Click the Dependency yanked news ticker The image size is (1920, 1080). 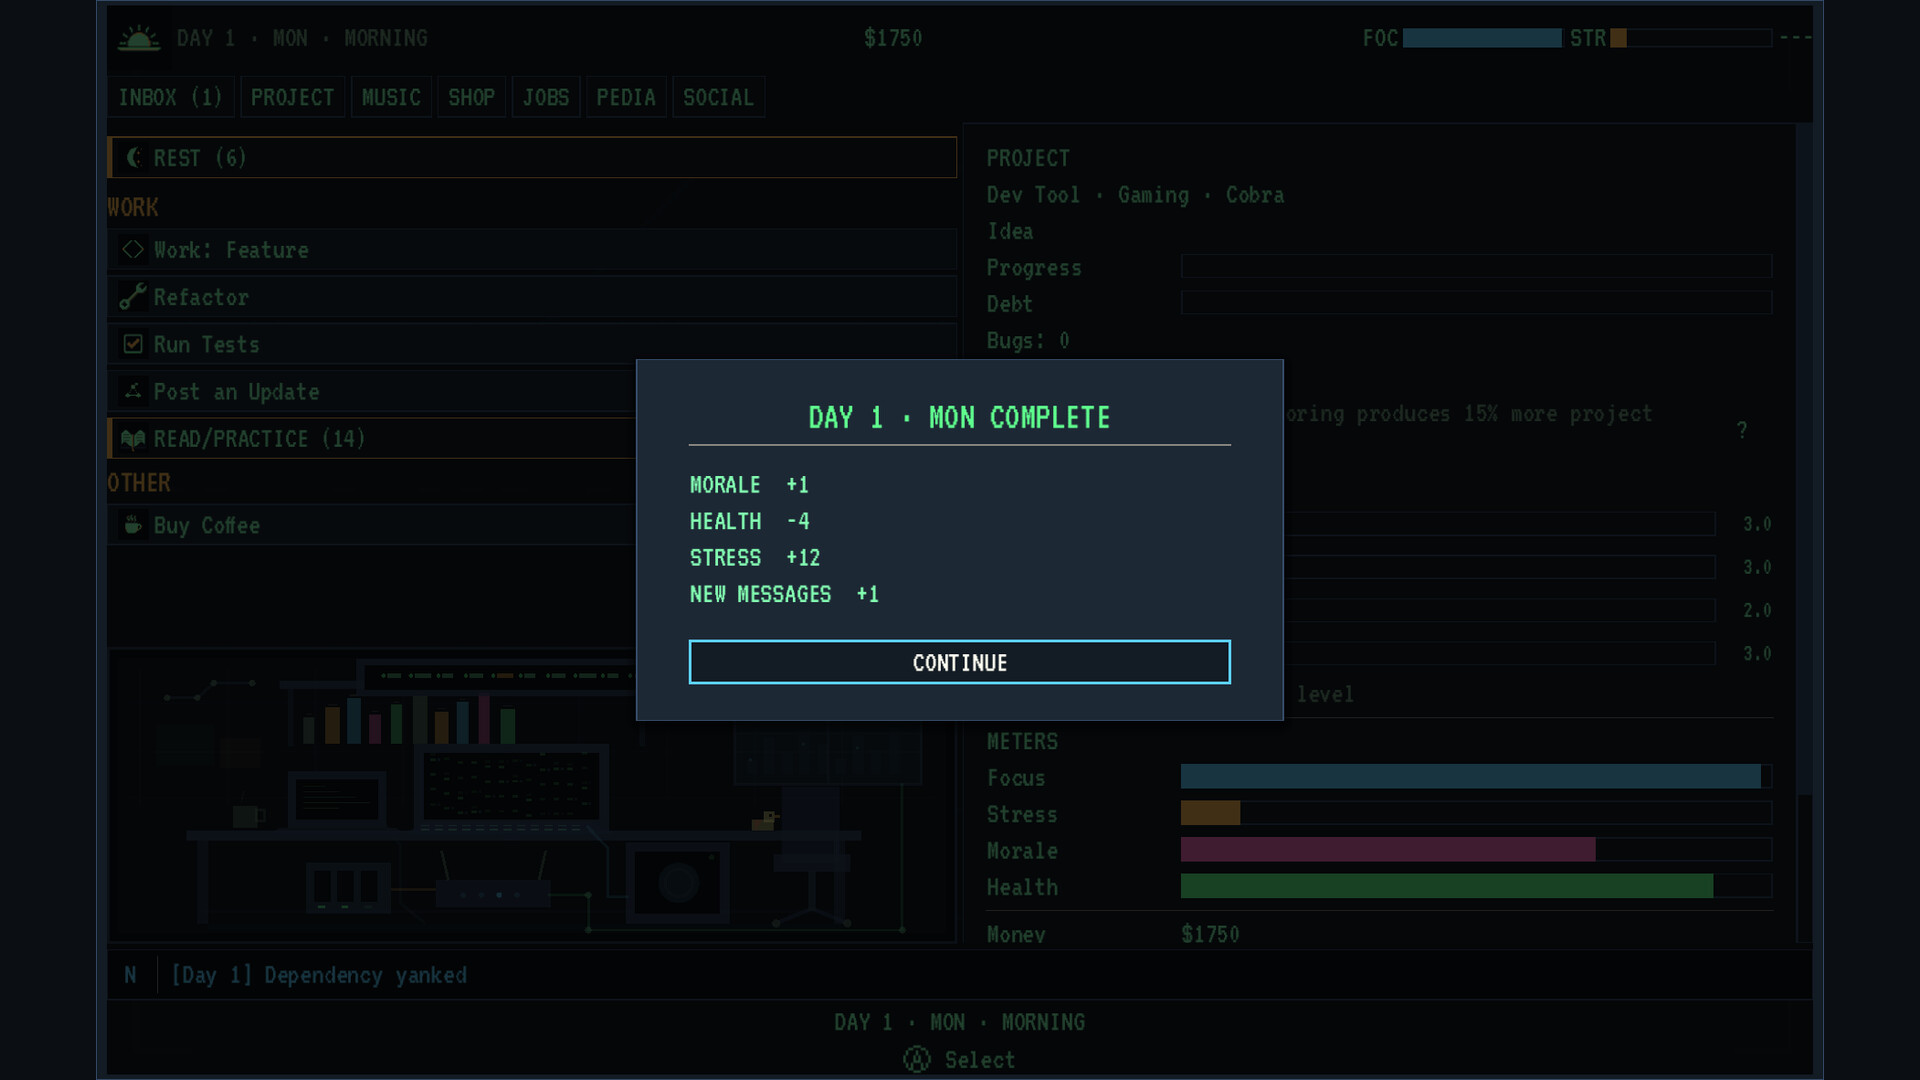319,975
